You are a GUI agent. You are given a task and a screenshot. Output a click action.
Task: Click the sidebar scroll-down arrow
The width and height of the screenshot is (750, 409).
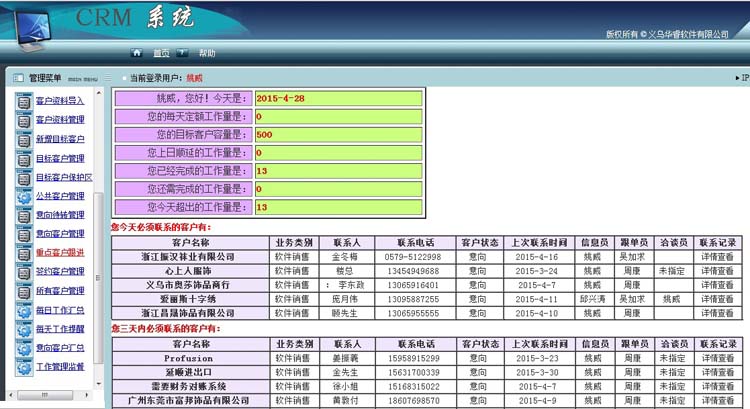[99, 384]
